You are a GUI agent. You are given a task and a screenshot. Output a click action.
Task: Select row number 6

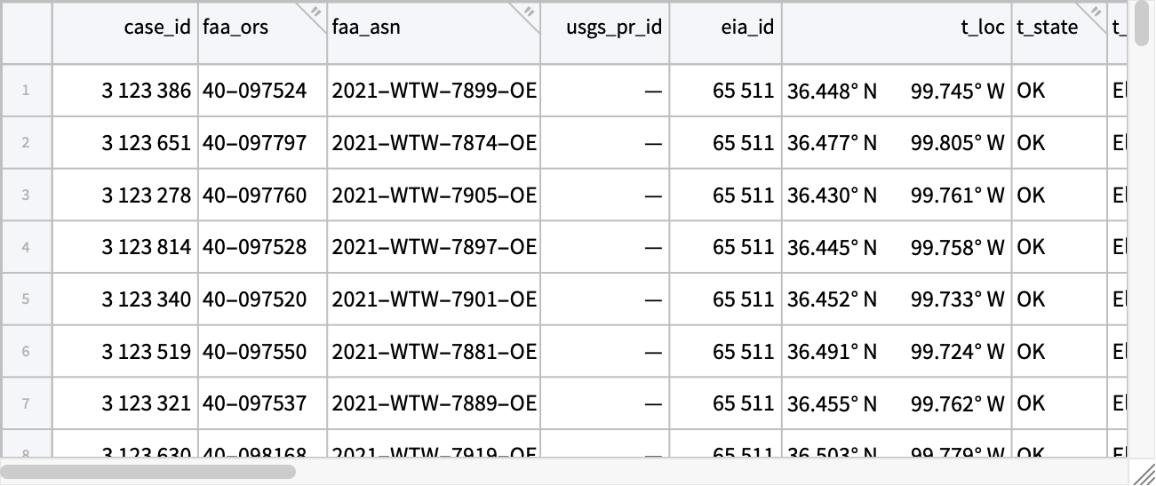[26, 352]
